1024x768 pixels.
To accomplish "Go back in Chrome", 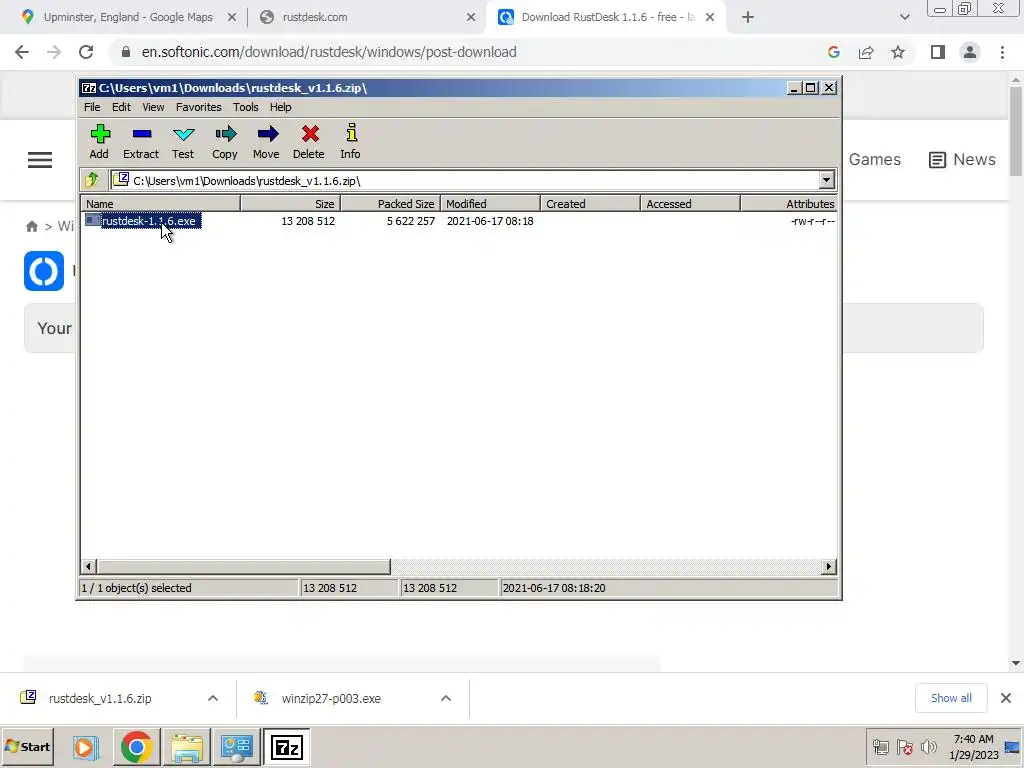I will click(22, 52).
